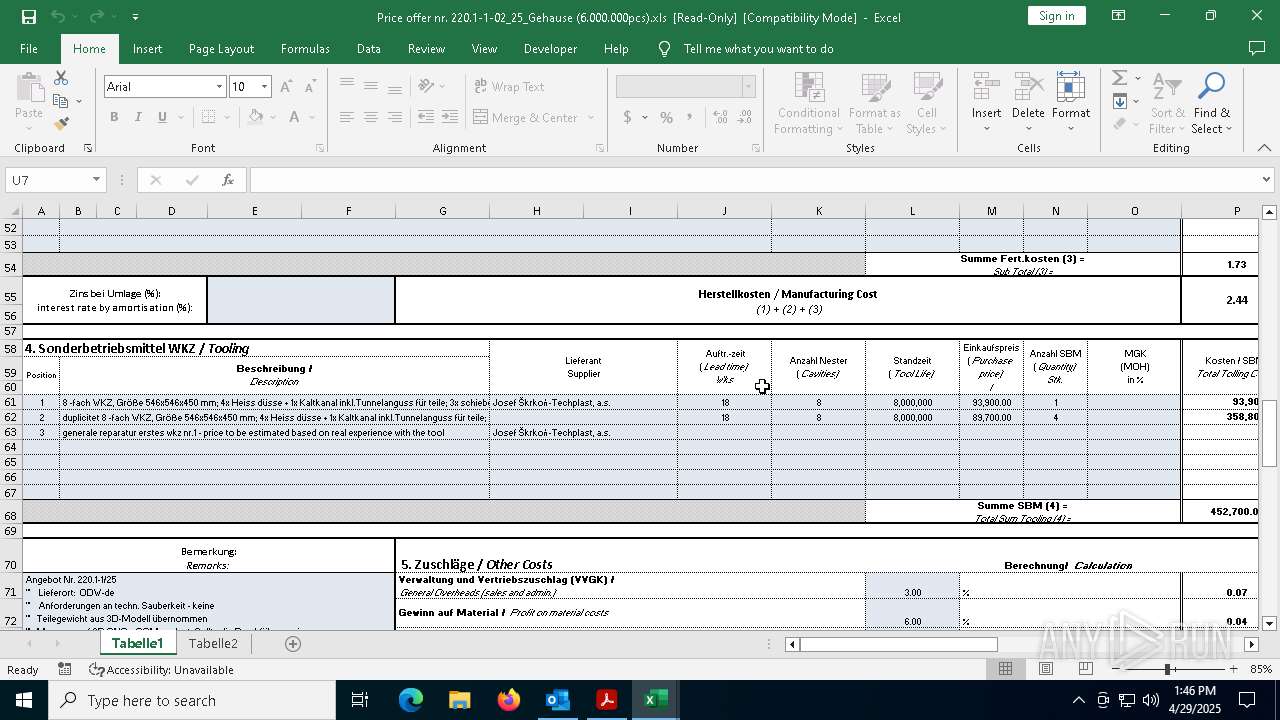Expand the Name Box dropdown arrow

tap(96, 180)
